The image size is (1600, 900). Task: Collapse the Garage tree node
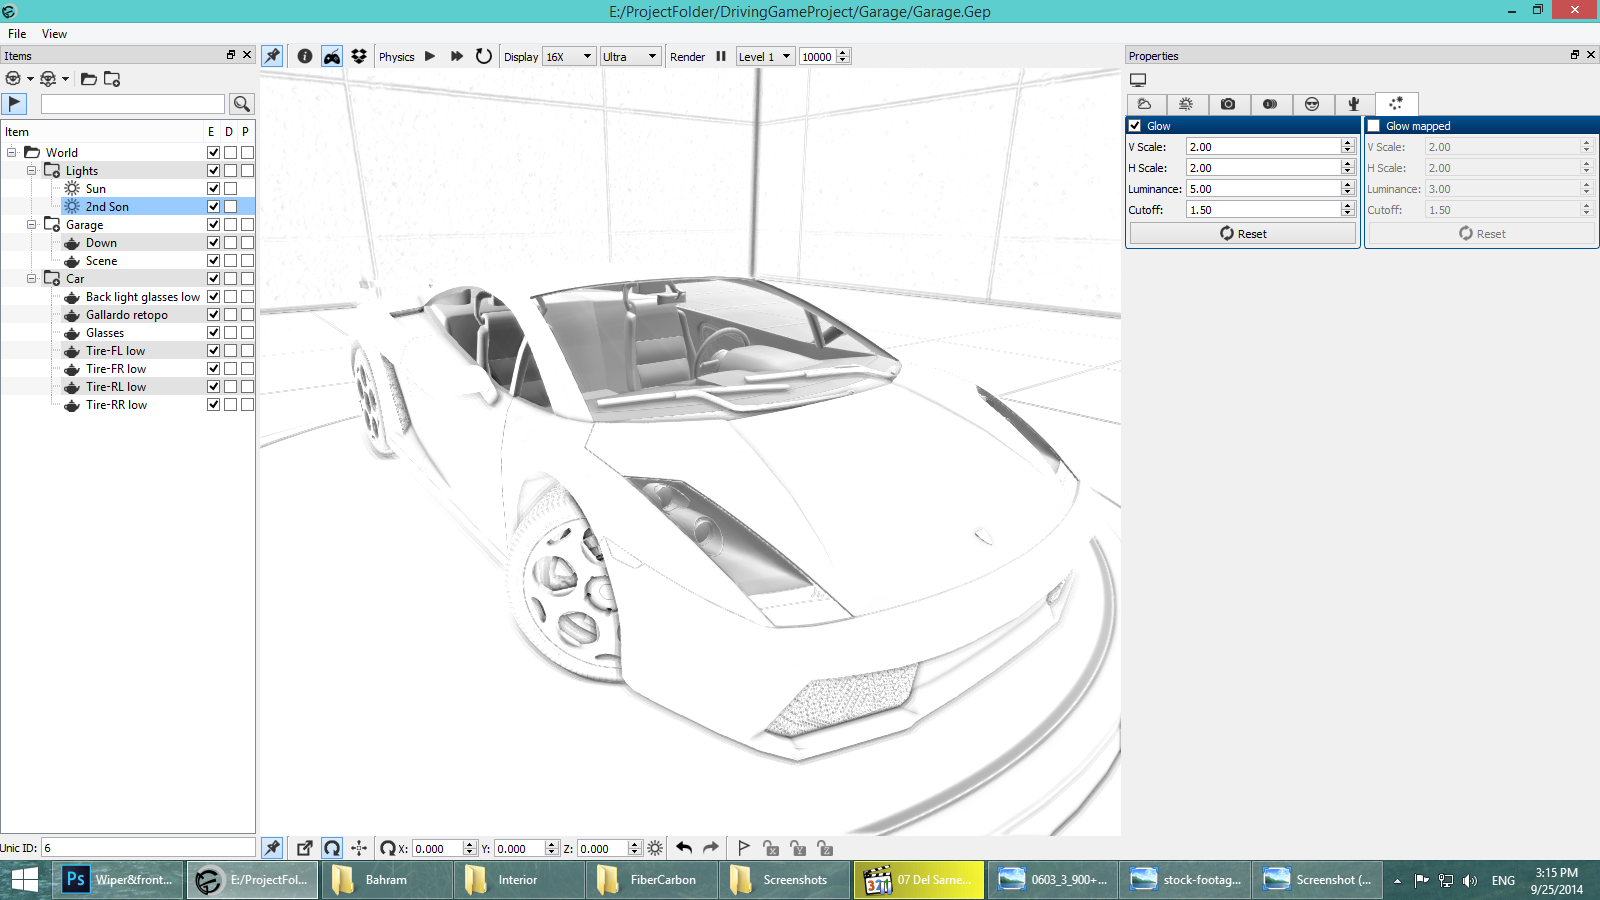tap(32, 225)
